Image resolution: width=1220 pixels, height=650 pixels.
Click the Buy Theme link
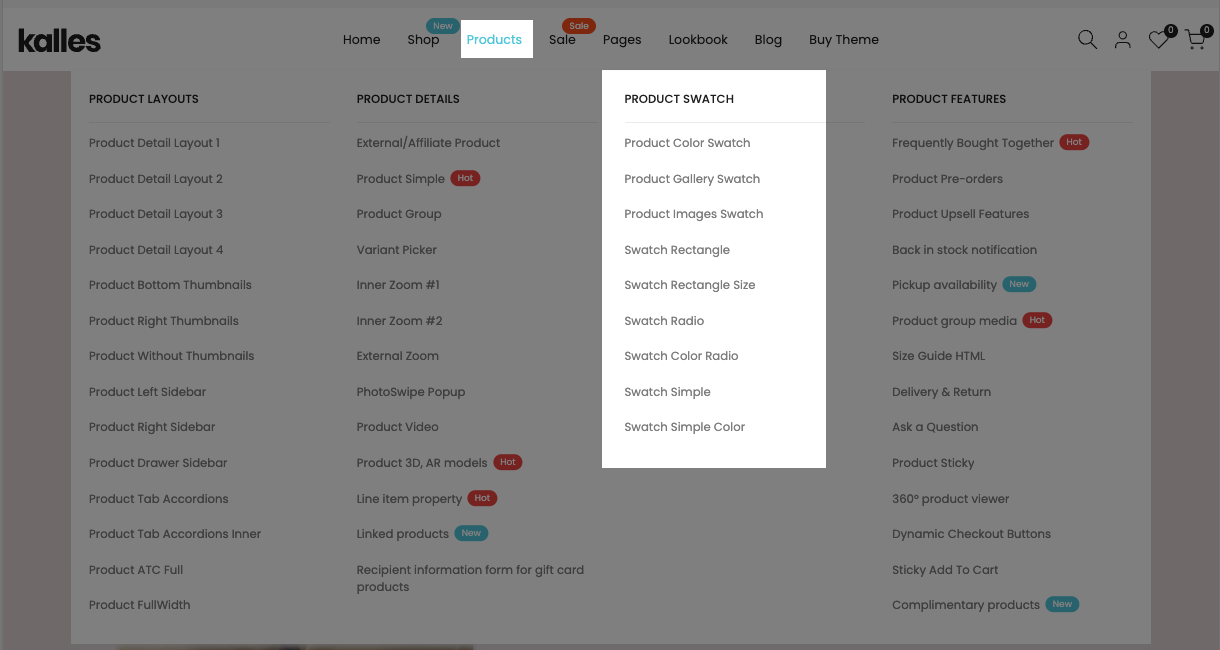pos(844,40)
